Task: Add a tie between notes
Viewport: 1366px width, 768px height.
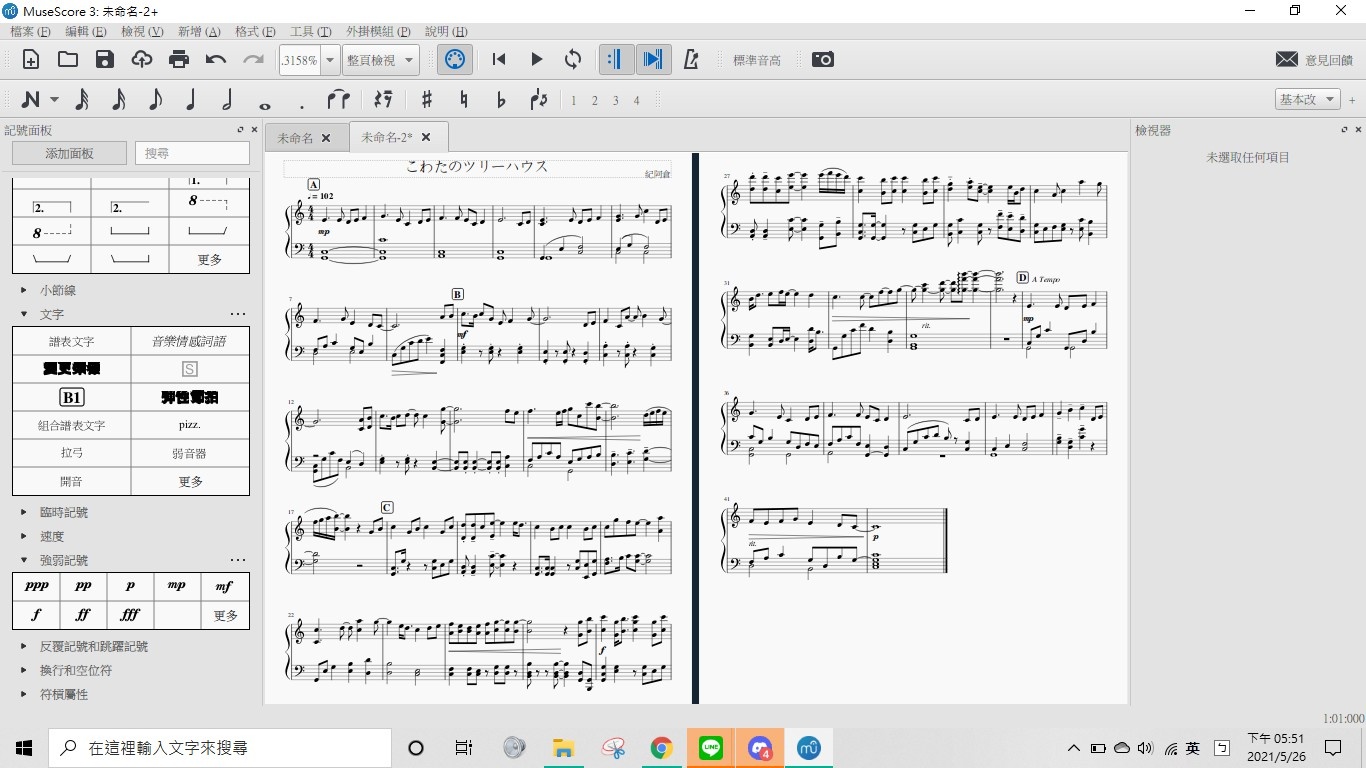Action: pyautogui.click(x=339, y=99)
